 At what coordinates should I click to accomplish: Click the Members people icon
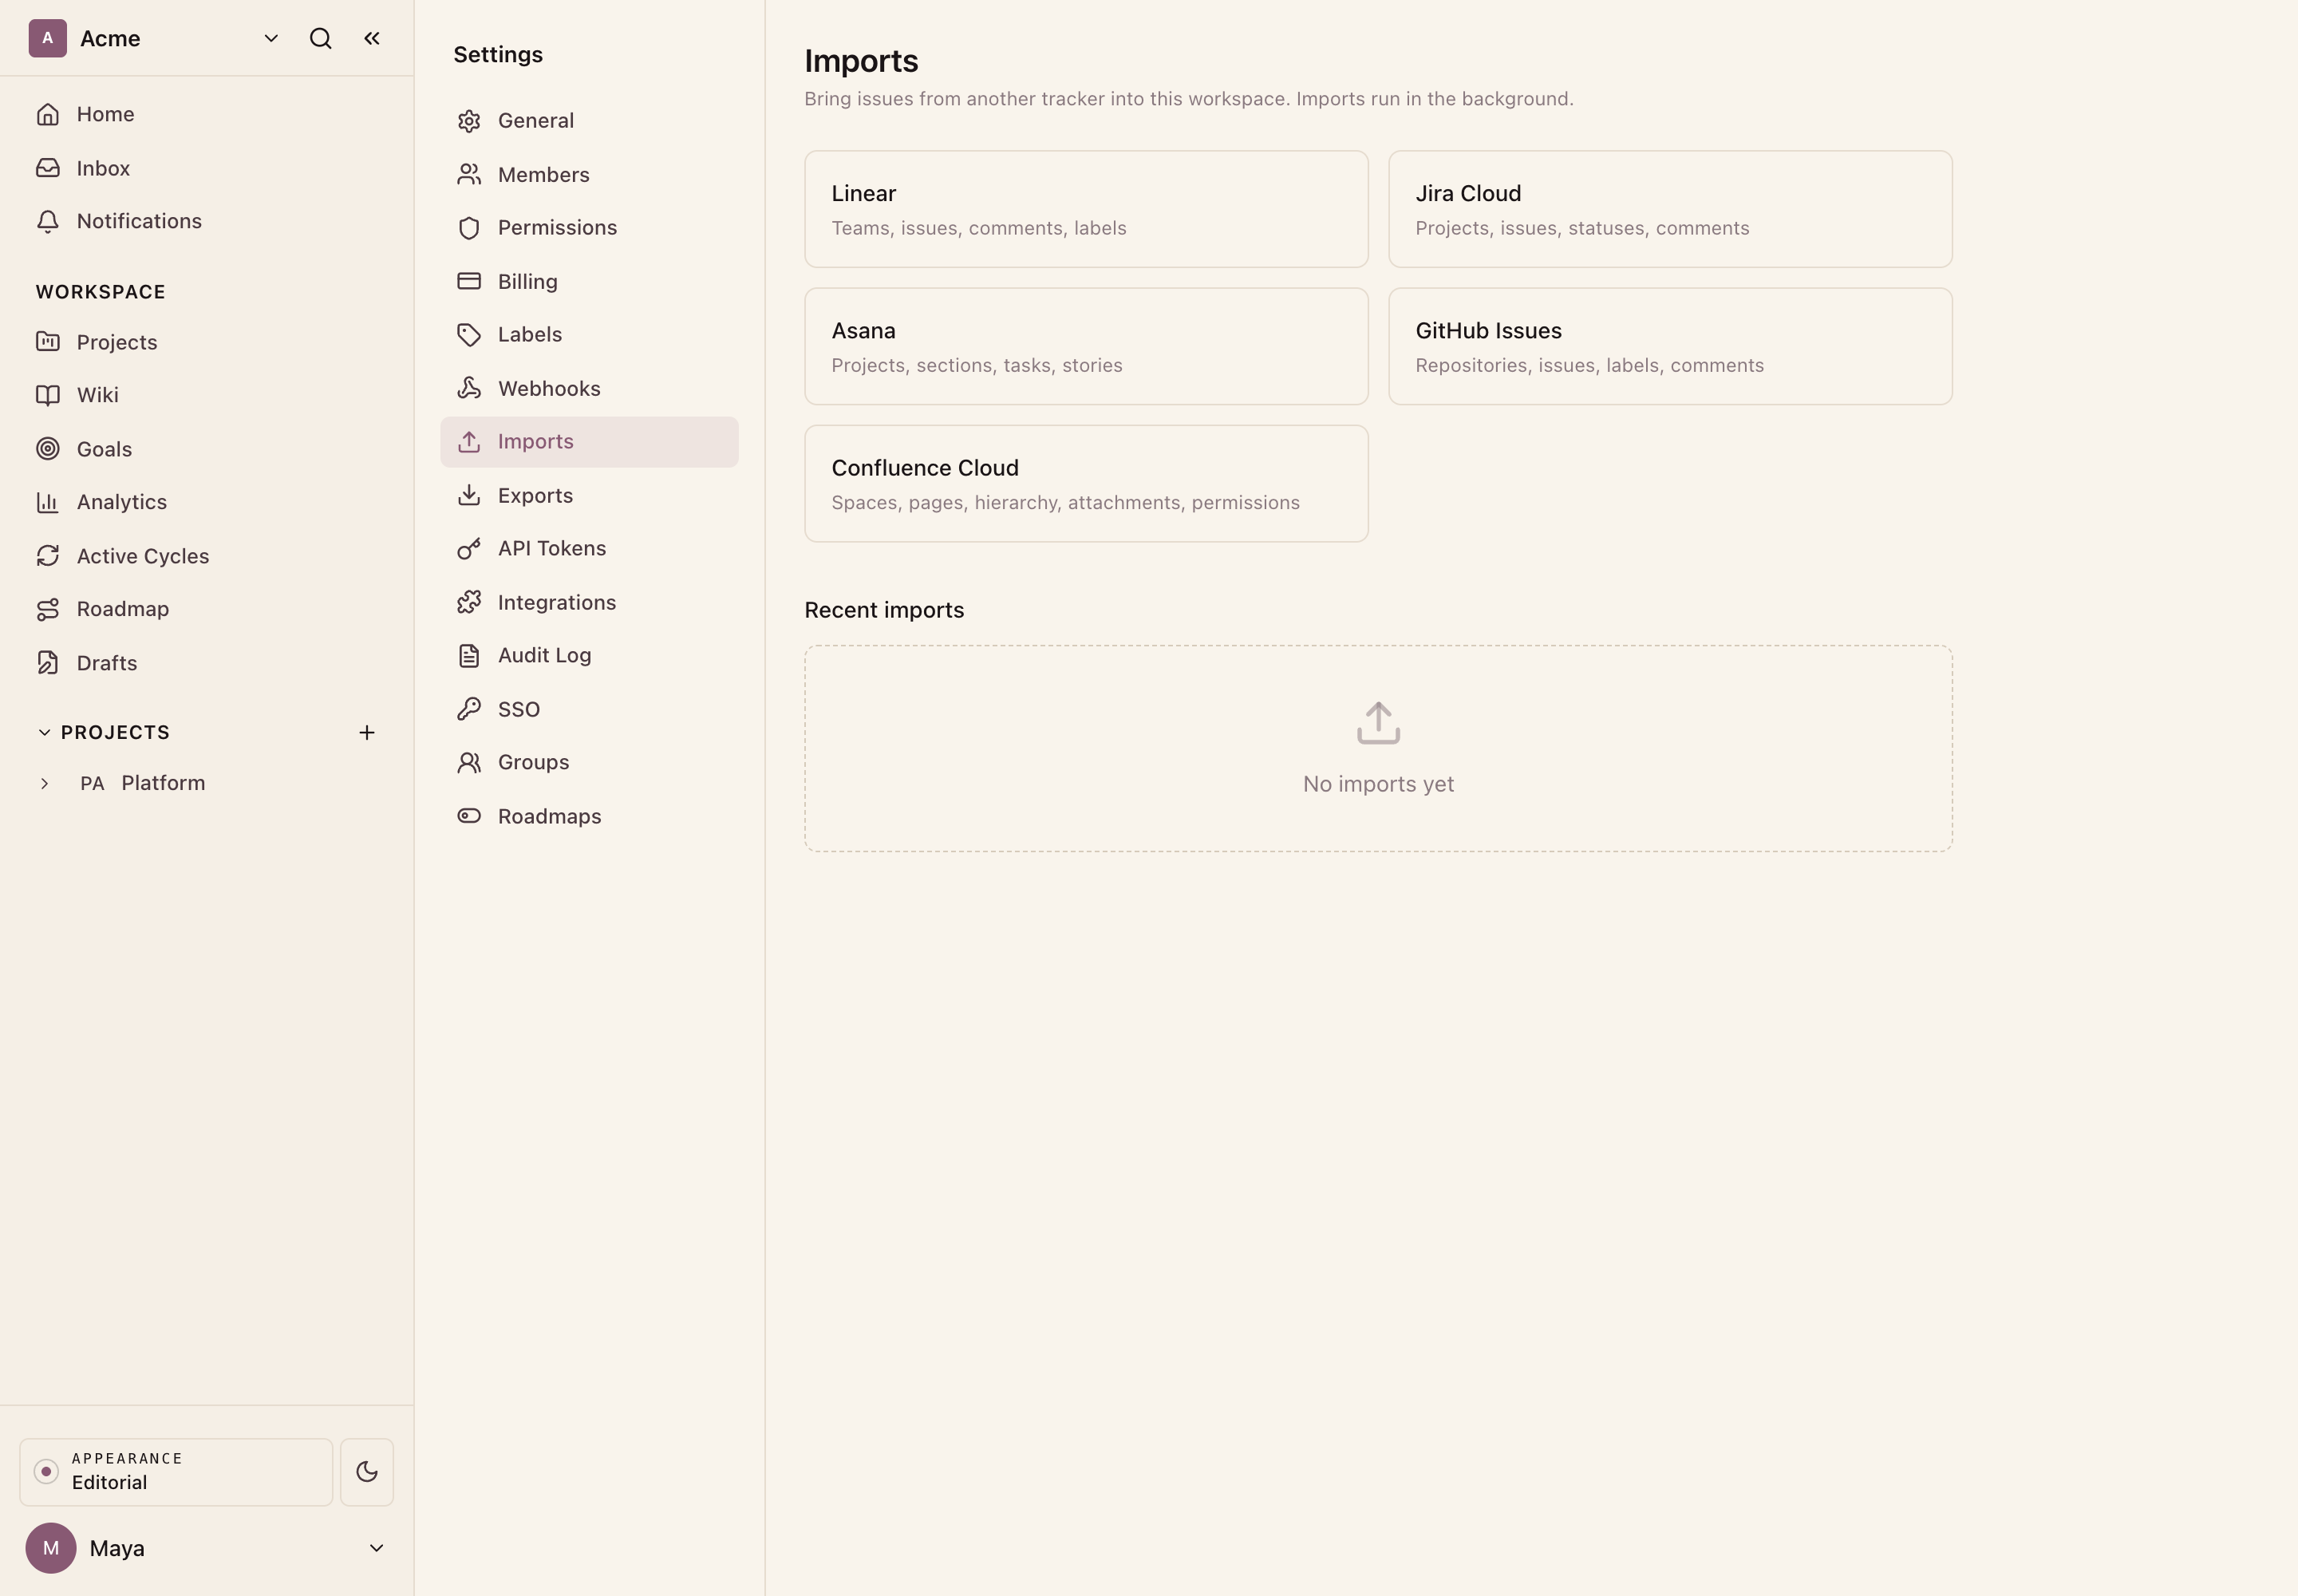pyautogui.click(x=469, y=175)
